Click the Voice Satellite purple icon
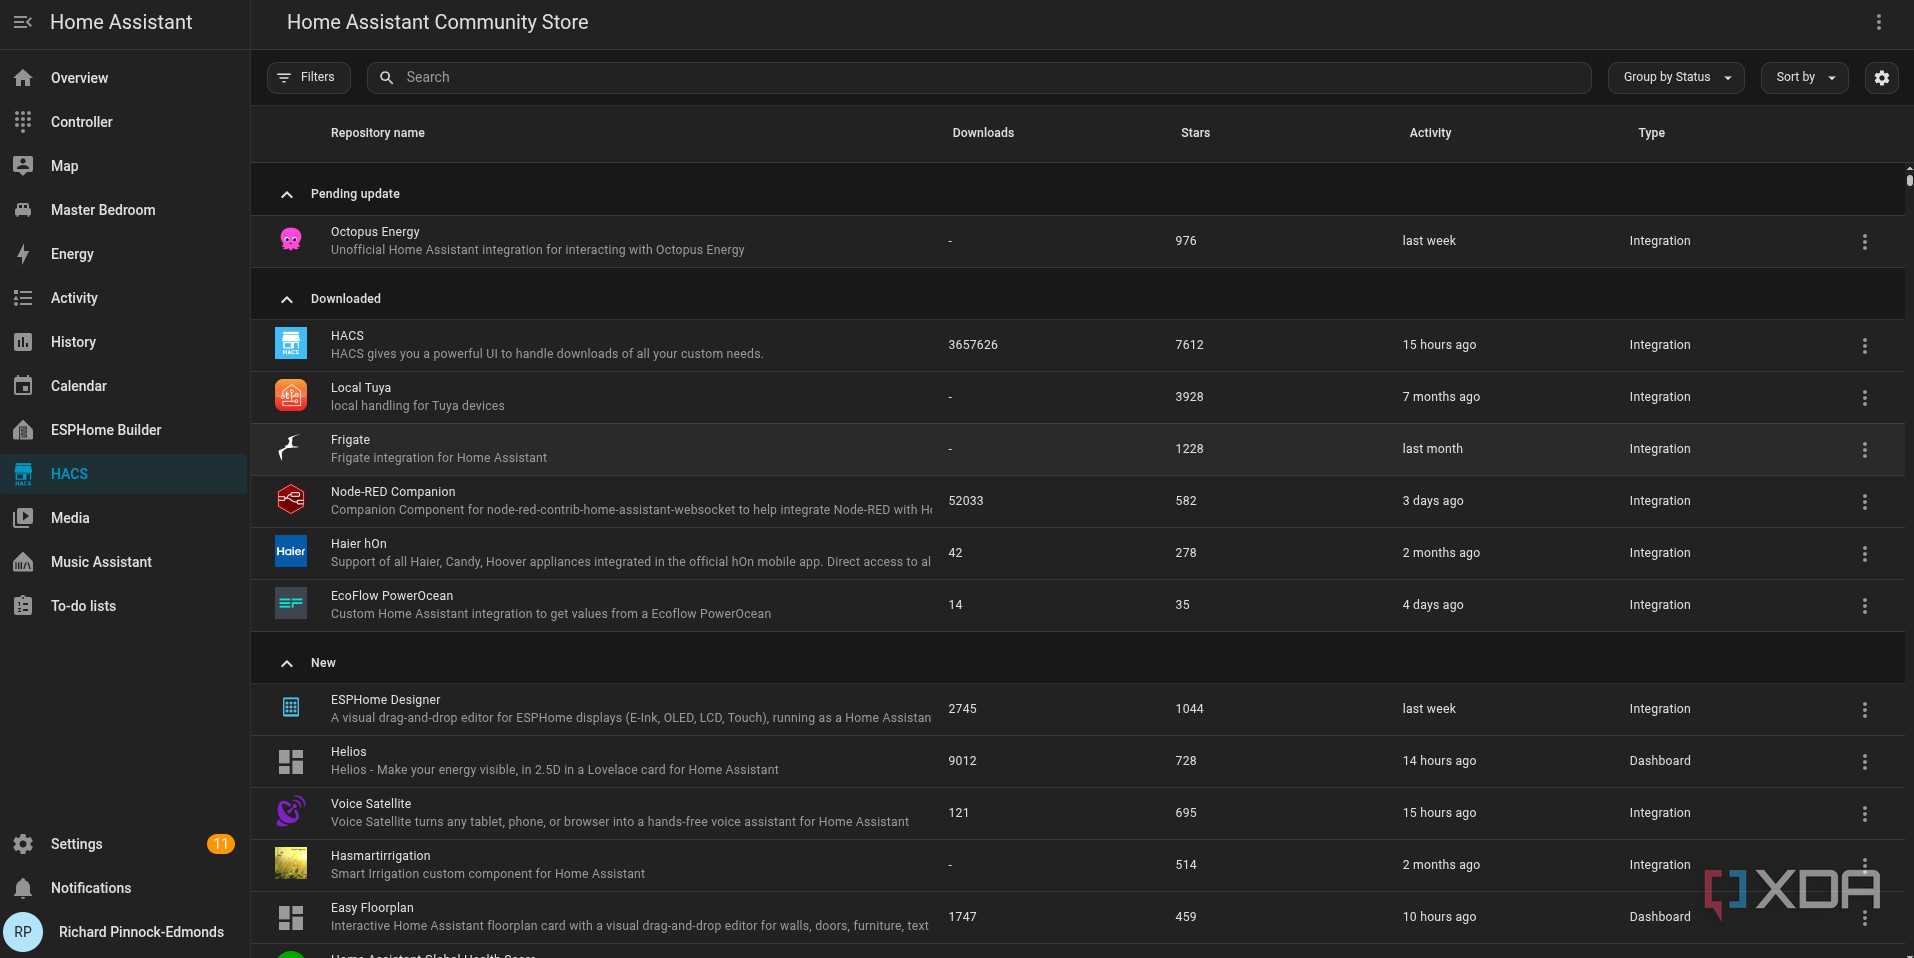The image size is (1914, 958). [291, 812]
